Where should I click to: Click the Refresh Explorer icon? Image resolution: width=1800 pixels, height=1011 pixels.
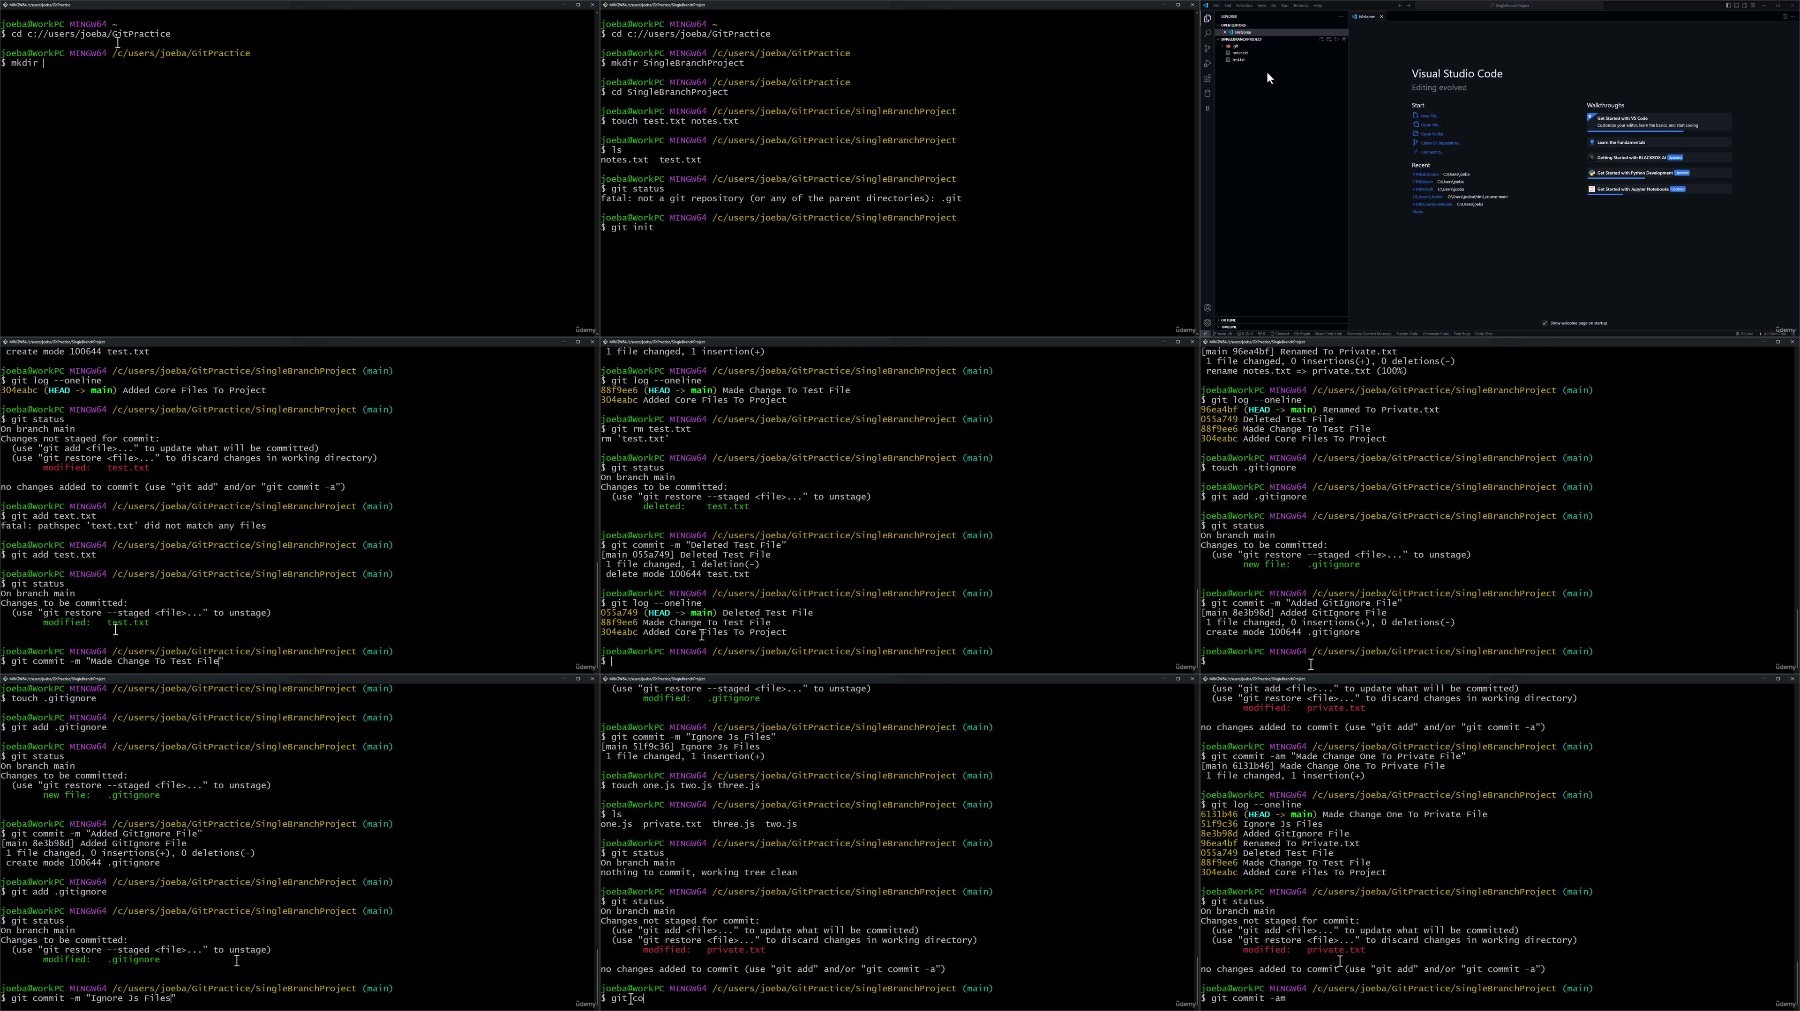tap(1336, 39)
